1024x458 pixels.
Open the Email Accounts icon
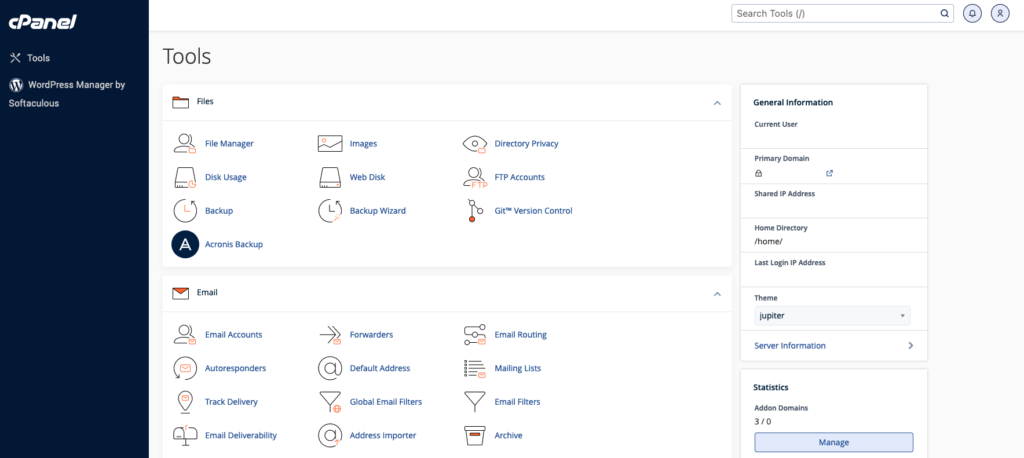[185, 335]
